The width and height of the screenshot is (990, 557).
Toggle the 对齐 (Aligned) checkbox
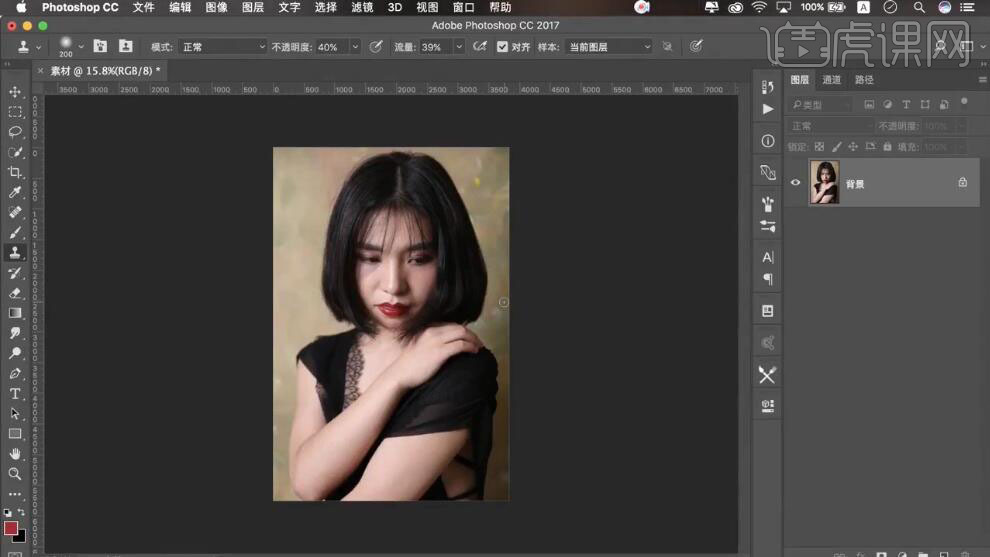pyautogui.click(x=503, y=47)
